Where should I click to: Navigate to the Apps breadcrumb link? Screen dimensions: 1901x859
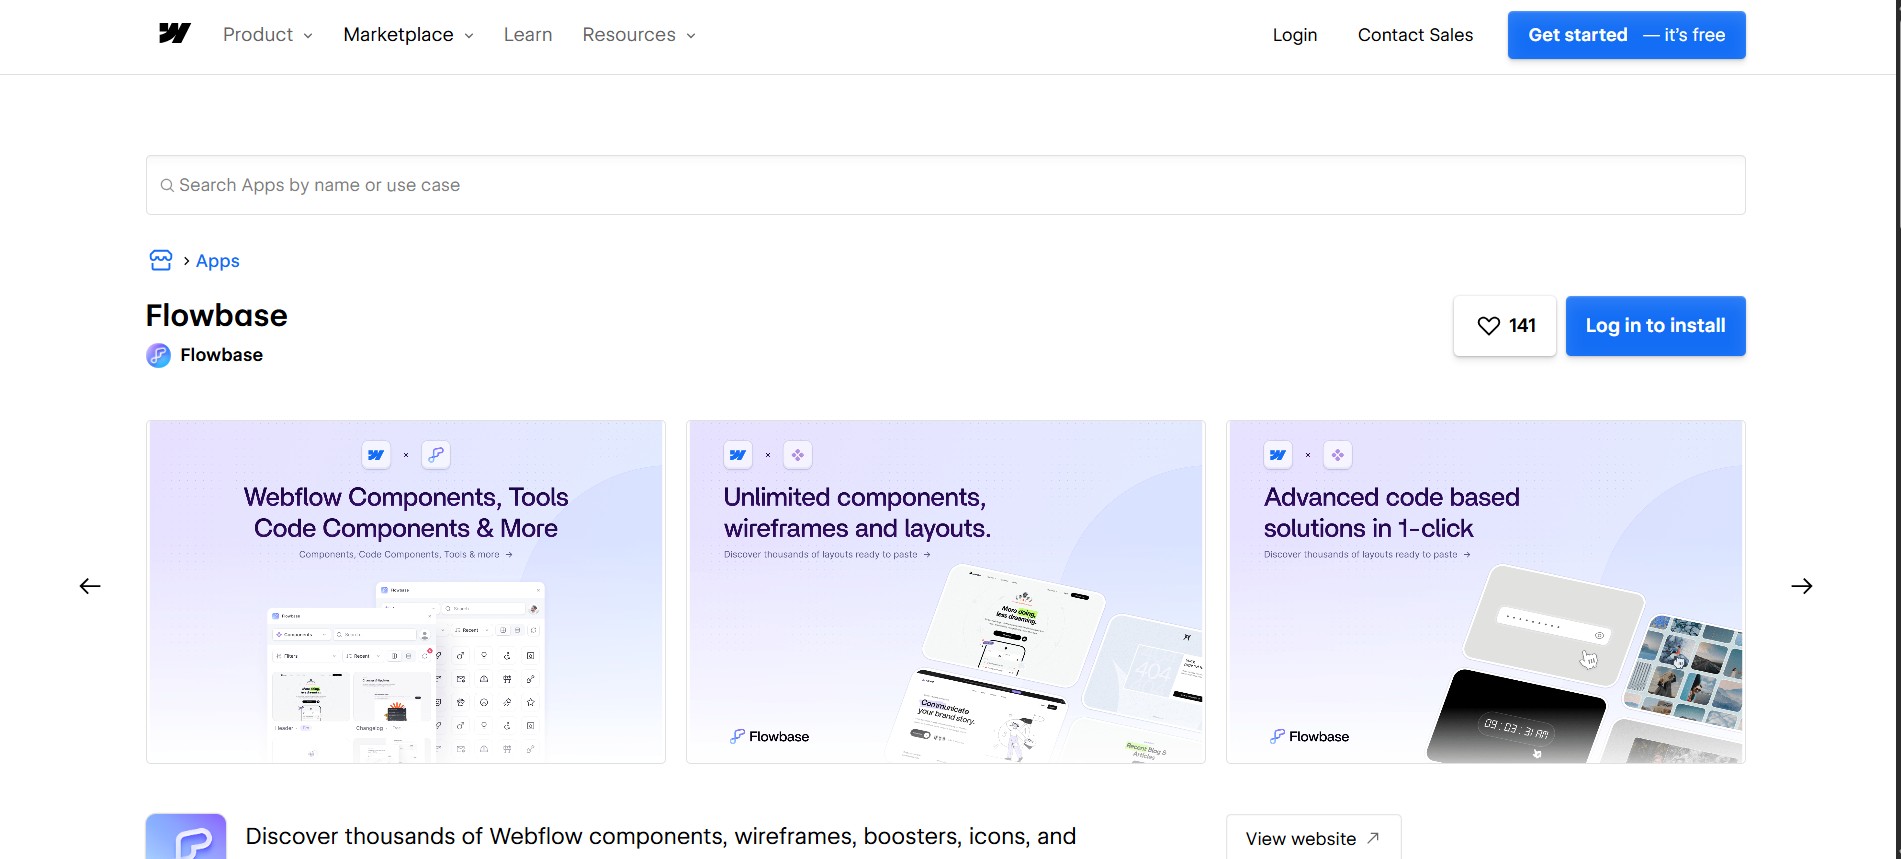(218, 261)
